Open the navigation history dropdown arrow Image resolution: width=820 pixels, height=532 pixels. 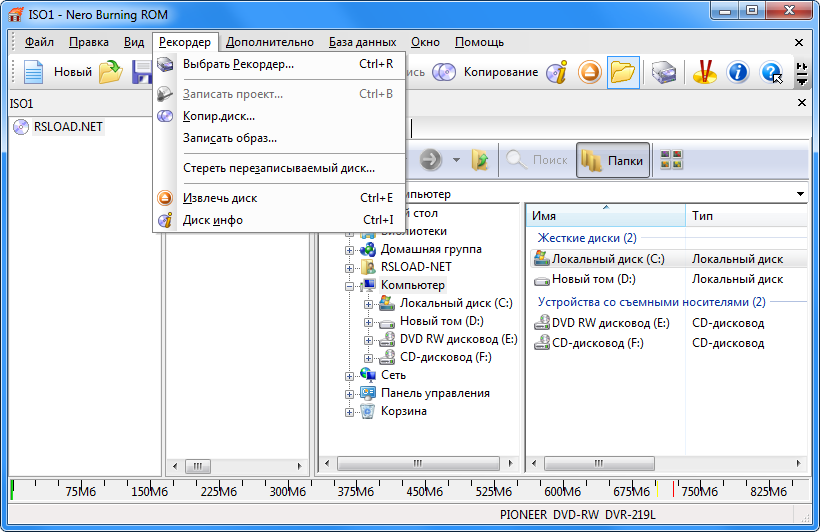coord(456,160)
